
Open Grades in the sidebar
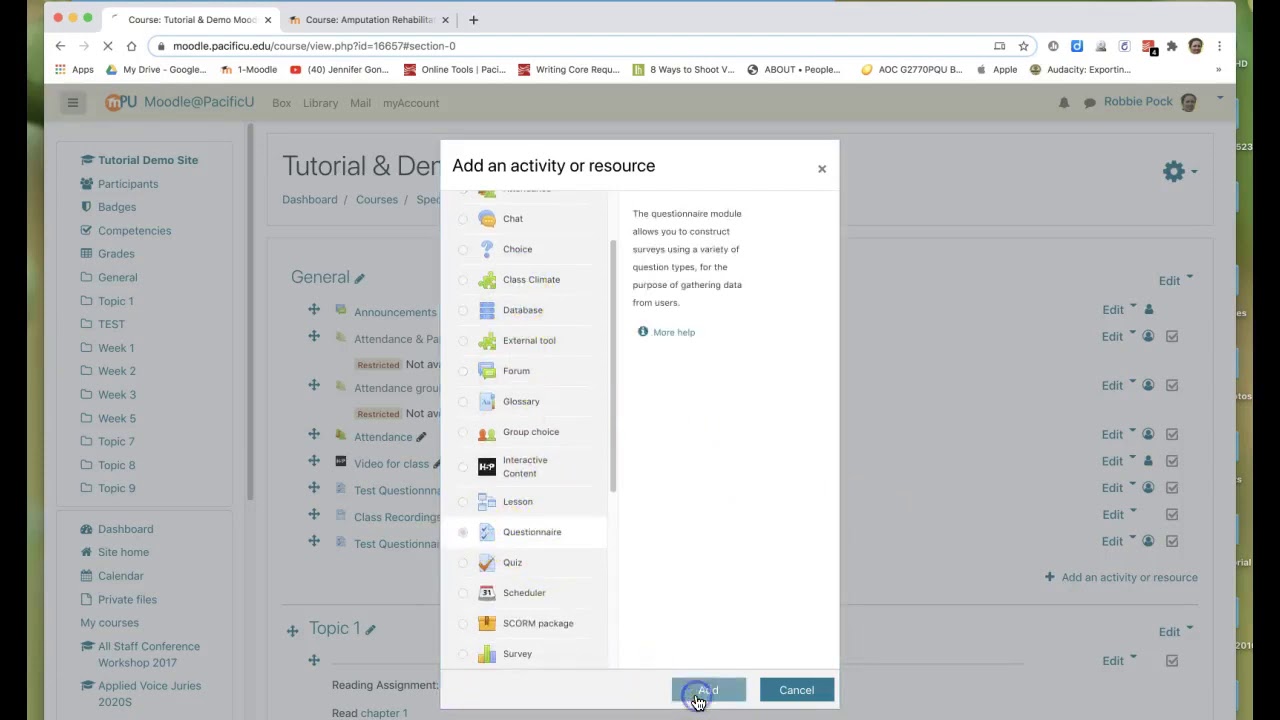[x=116, y=254]
